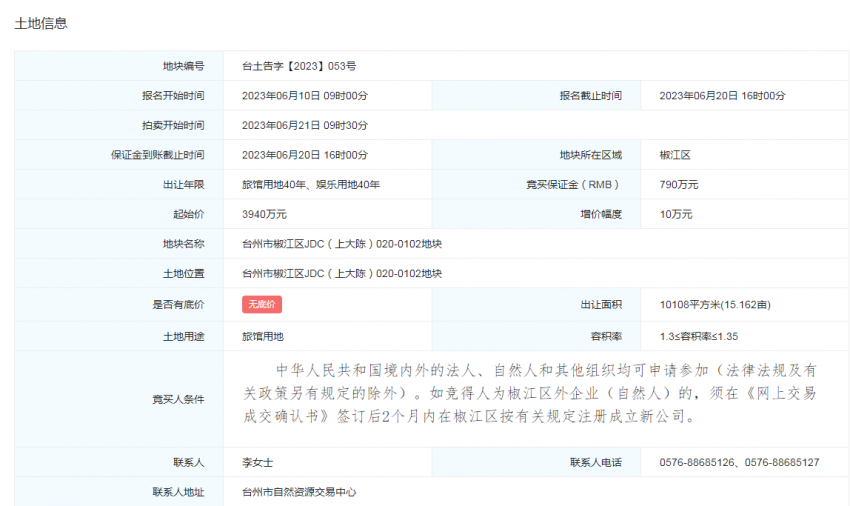
Task: Select contact name 李女士
Action: (257, 463)
